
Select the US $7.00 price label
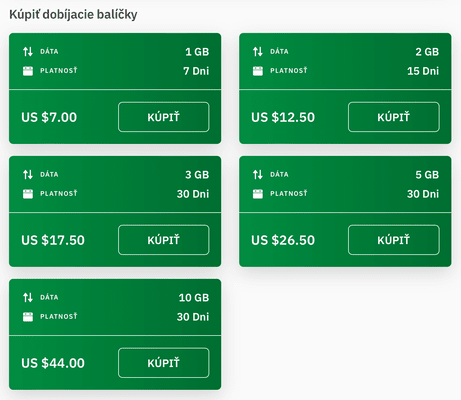(49, 117)
